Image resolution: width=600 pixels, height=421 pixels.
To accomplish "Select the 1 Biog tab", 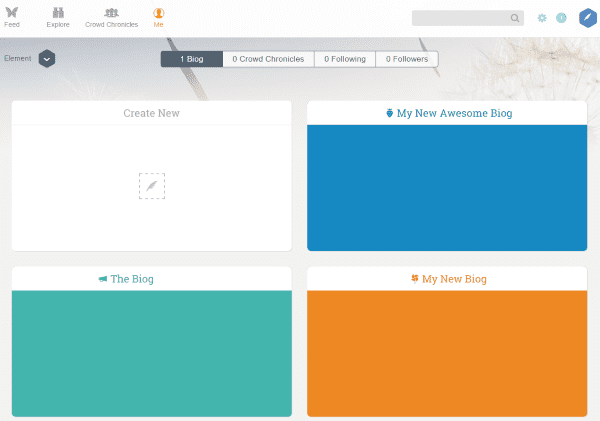I will (x=191, y=59).
